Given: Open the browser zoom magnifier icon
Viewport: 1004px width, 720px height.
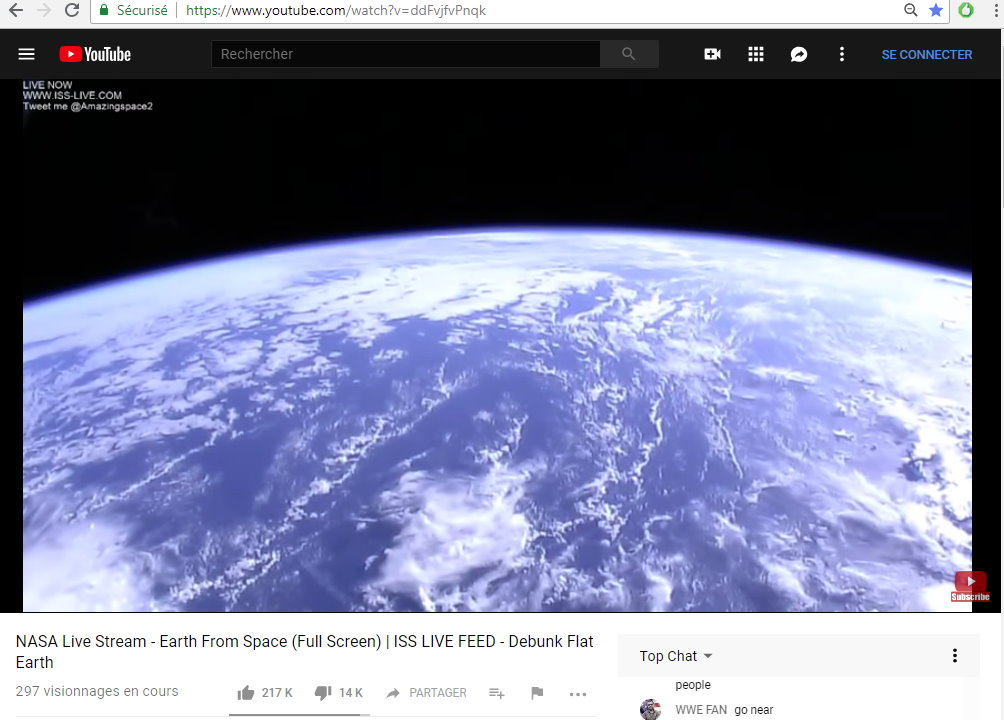Looking at the screenshot, I should 911,10.
